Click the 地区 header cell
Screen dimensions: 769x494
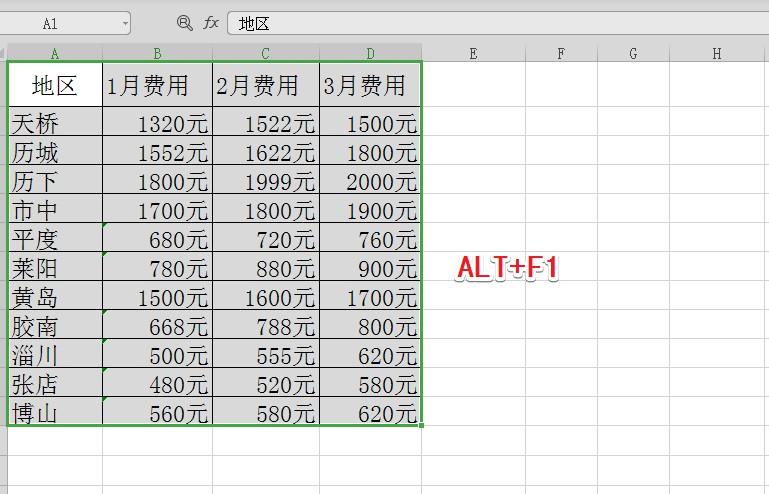tap(55, 84)
